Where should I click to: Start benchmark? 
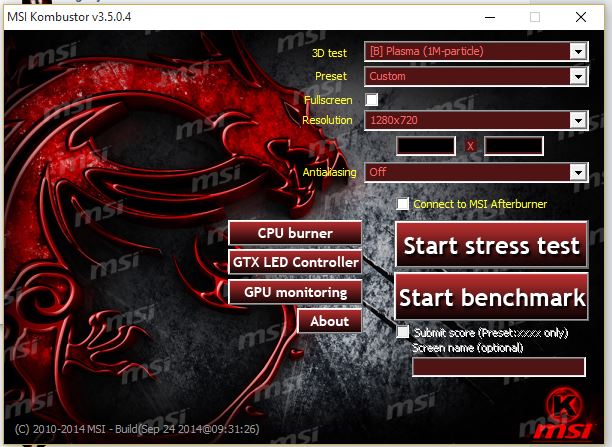point(491,297)
